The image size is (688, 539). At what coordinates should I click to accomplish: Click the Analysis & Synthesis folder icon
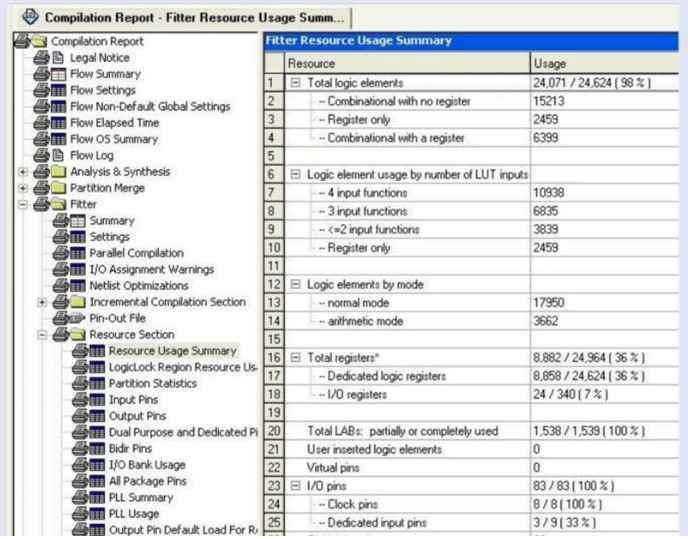click(x=58, y=172)
